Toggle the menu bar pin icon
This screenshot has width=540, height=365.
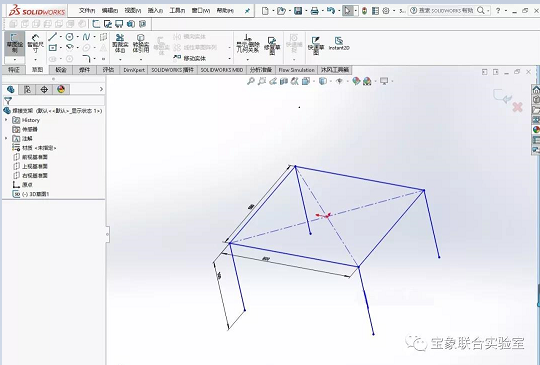[x=247, y=11]
